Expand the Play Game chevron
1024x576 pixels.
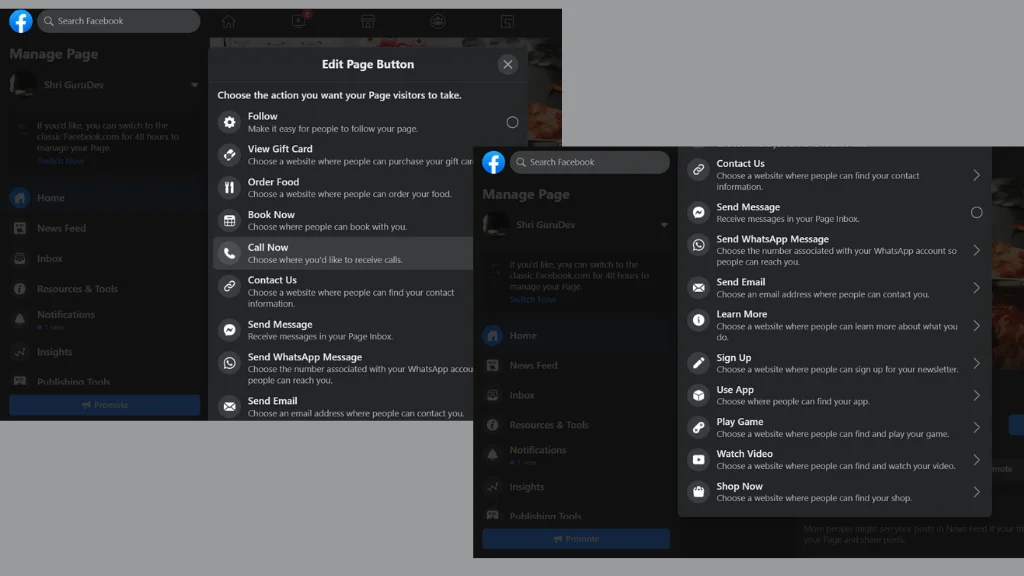point(976,427)
